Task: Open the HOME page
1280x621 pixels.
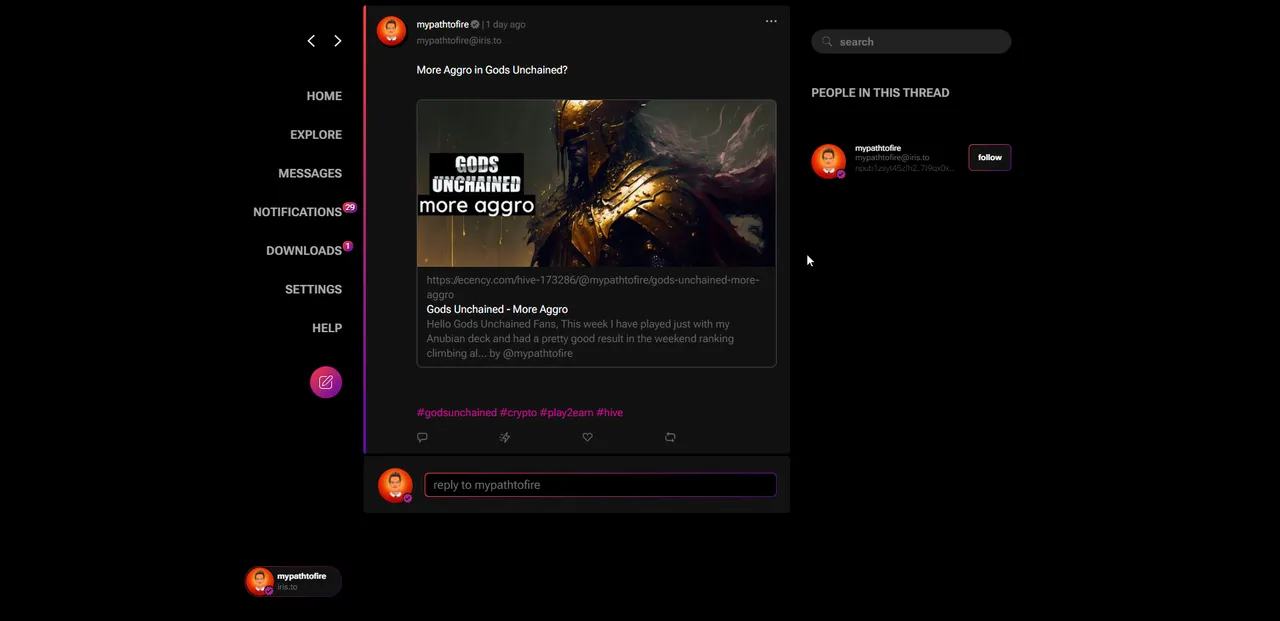Action: pyautogui.click(x=324, y=96)
